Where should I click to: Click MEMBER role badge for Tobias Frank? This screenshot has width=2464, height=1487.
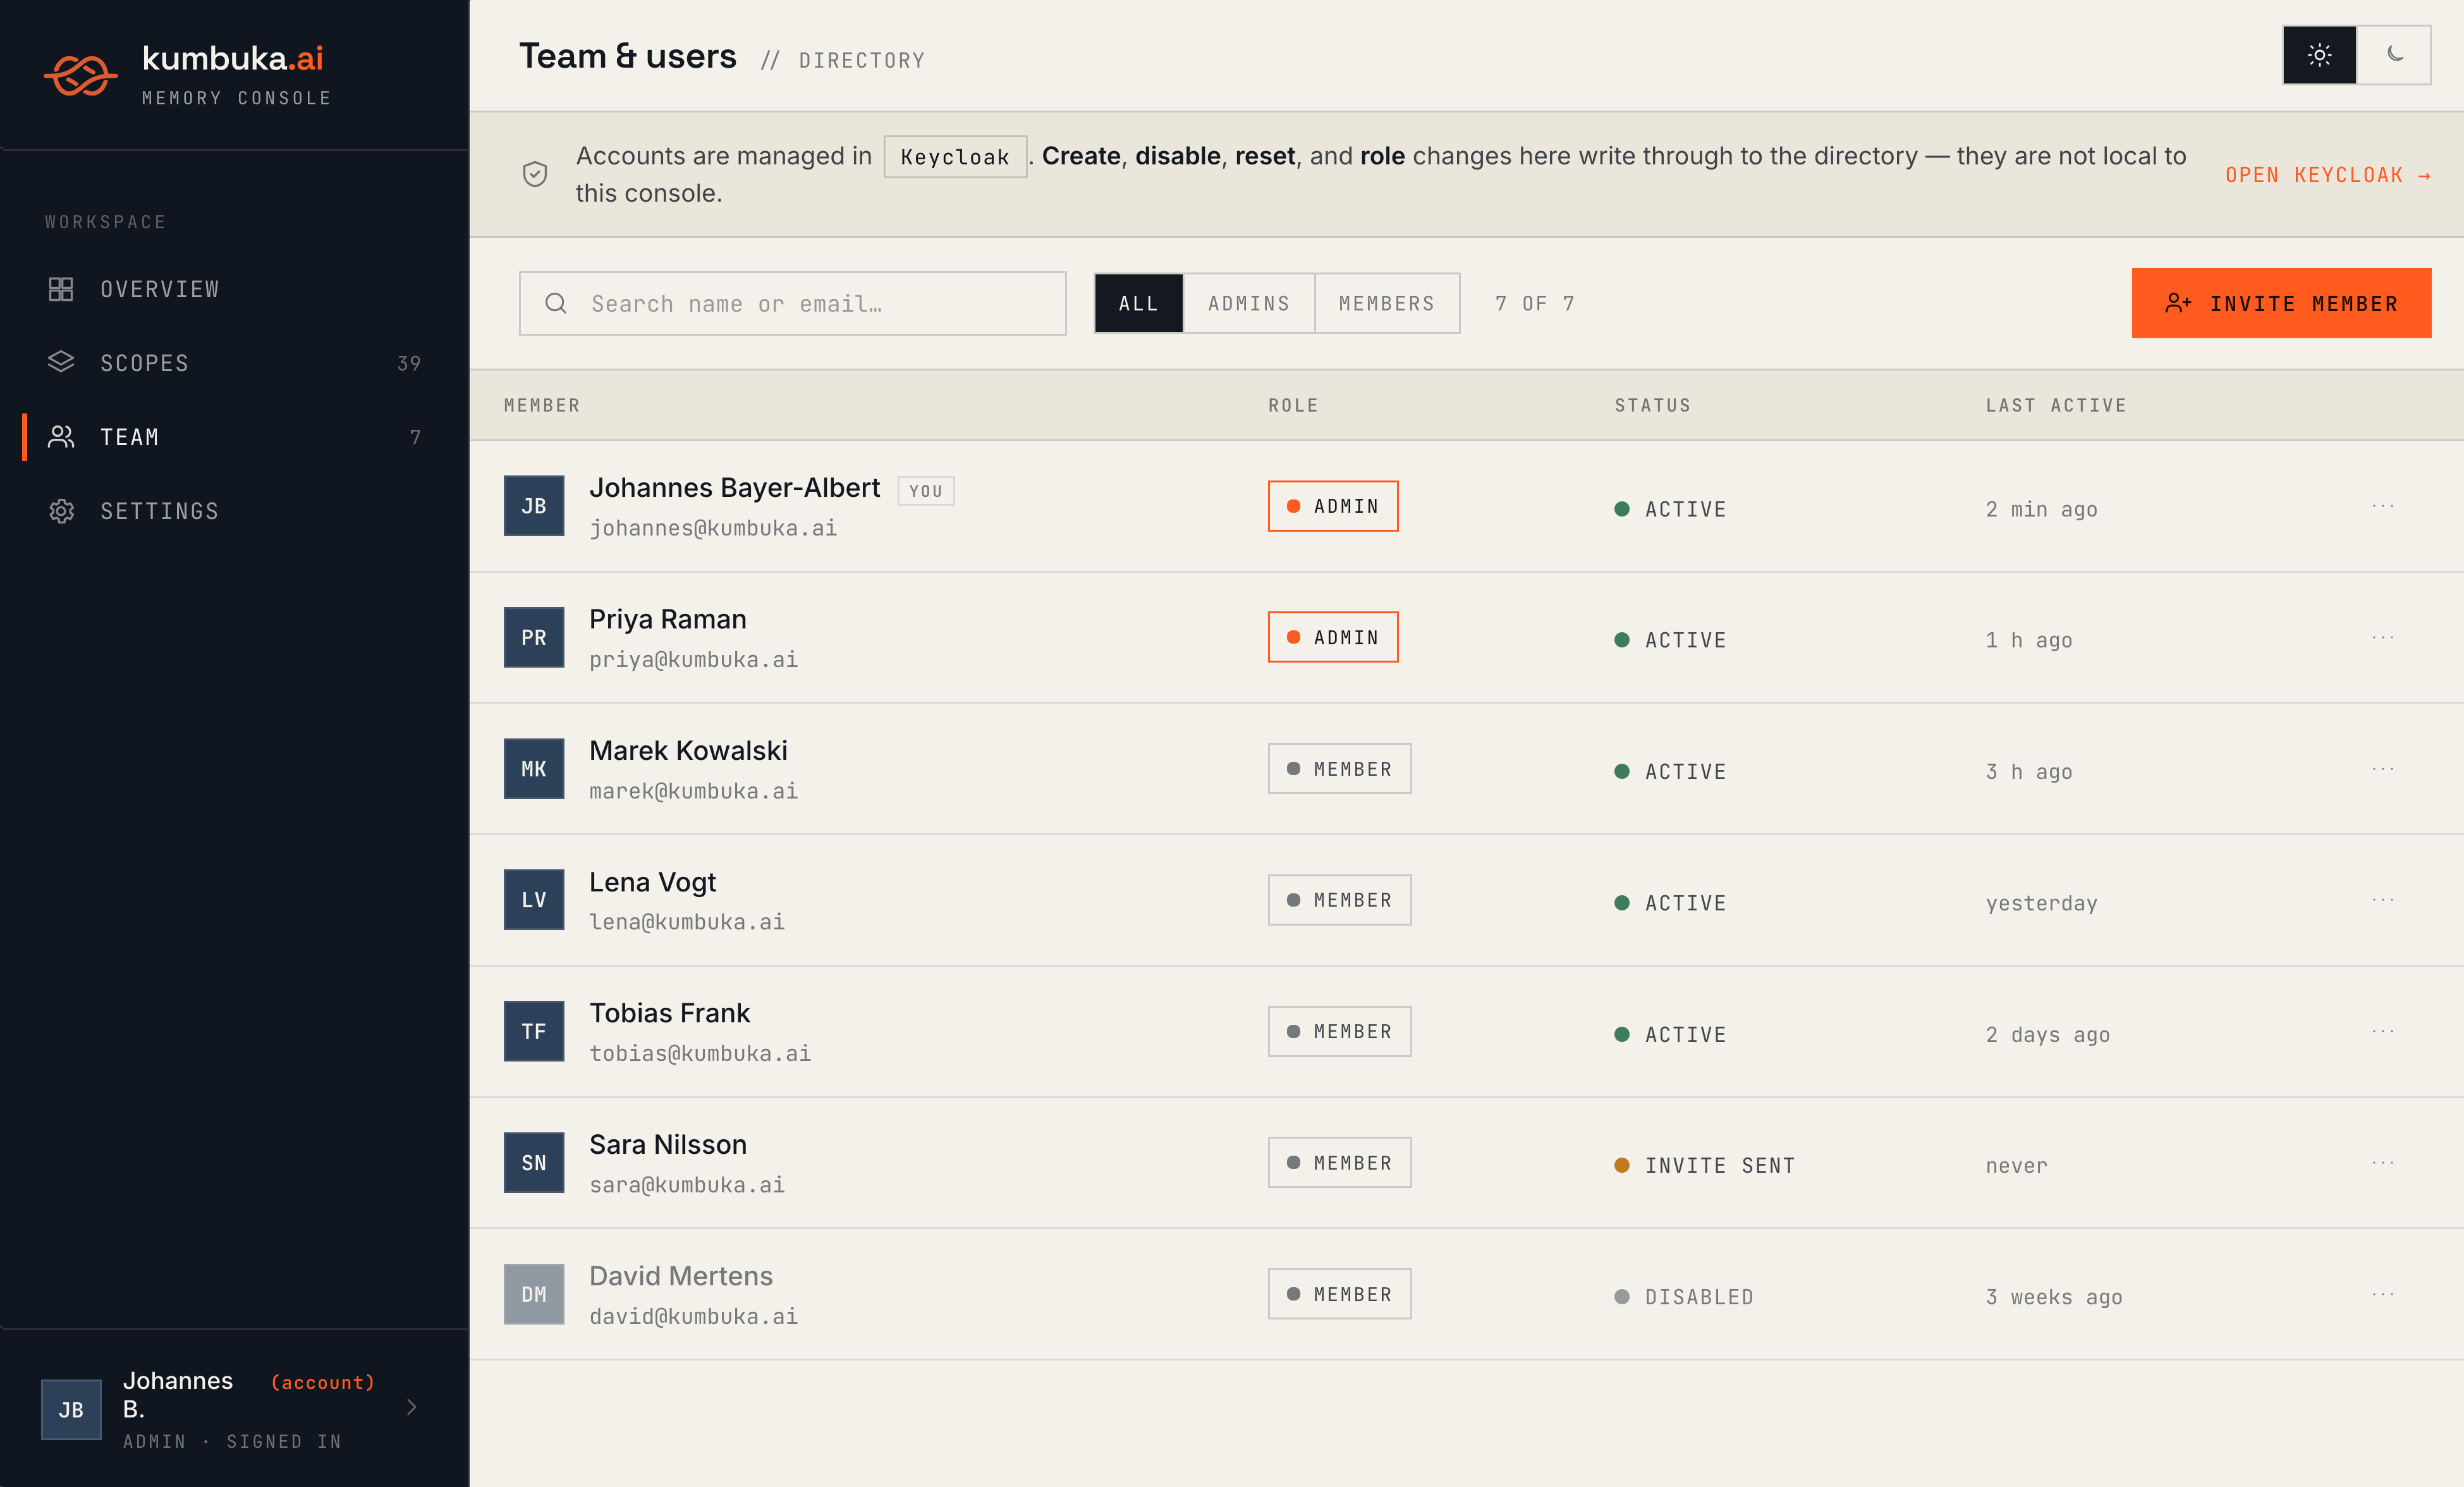[1340, 1031]
